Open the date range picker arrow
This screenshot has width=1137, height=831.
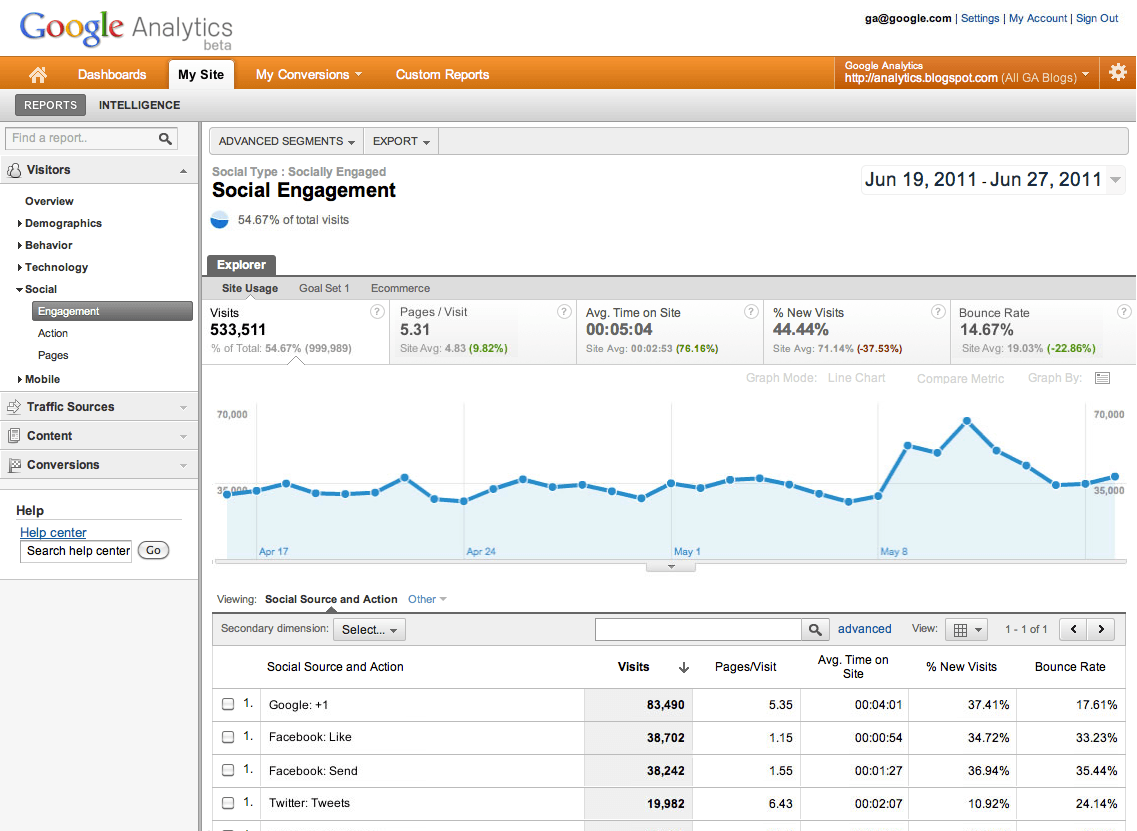click(1116, 179)
